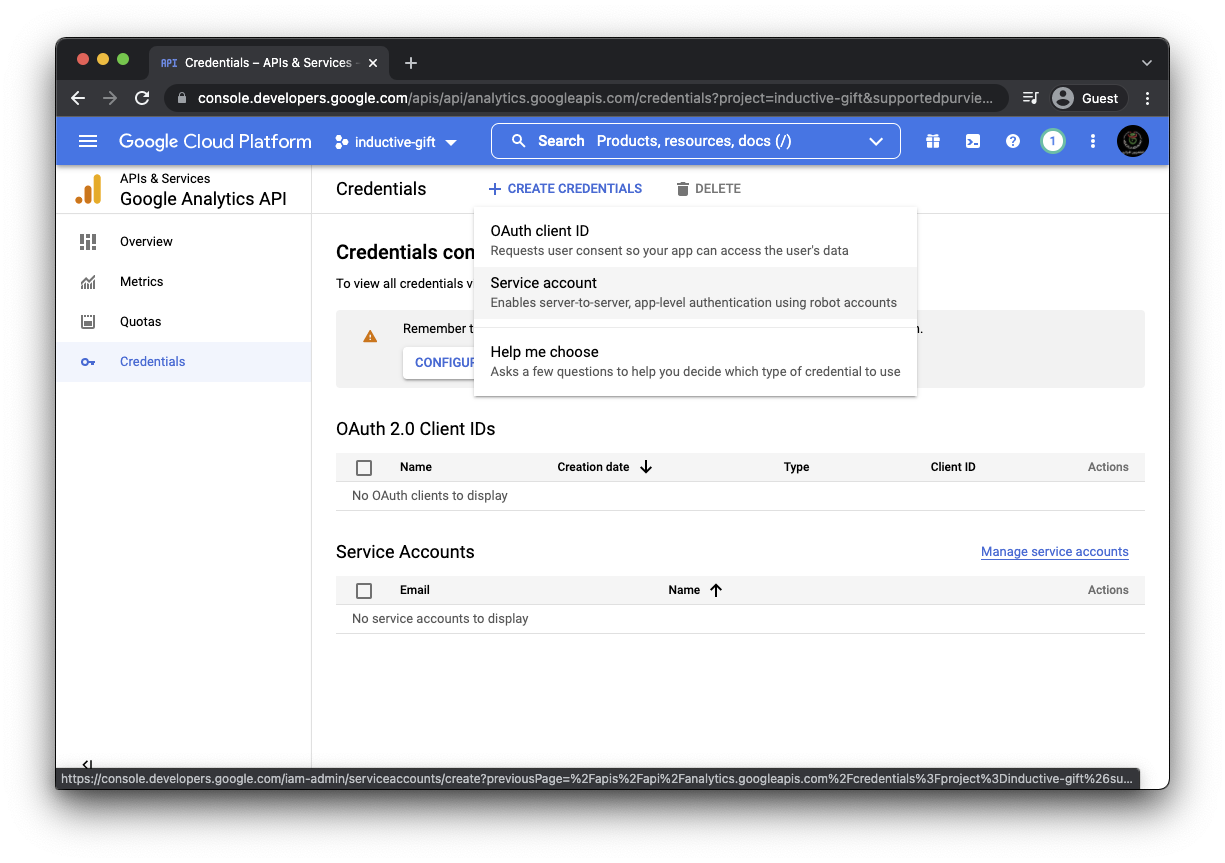Image resolution: width=1225 pixels, height=863 pixels.
Task: Open the account profile avatar
Action: pos(1132,141)
